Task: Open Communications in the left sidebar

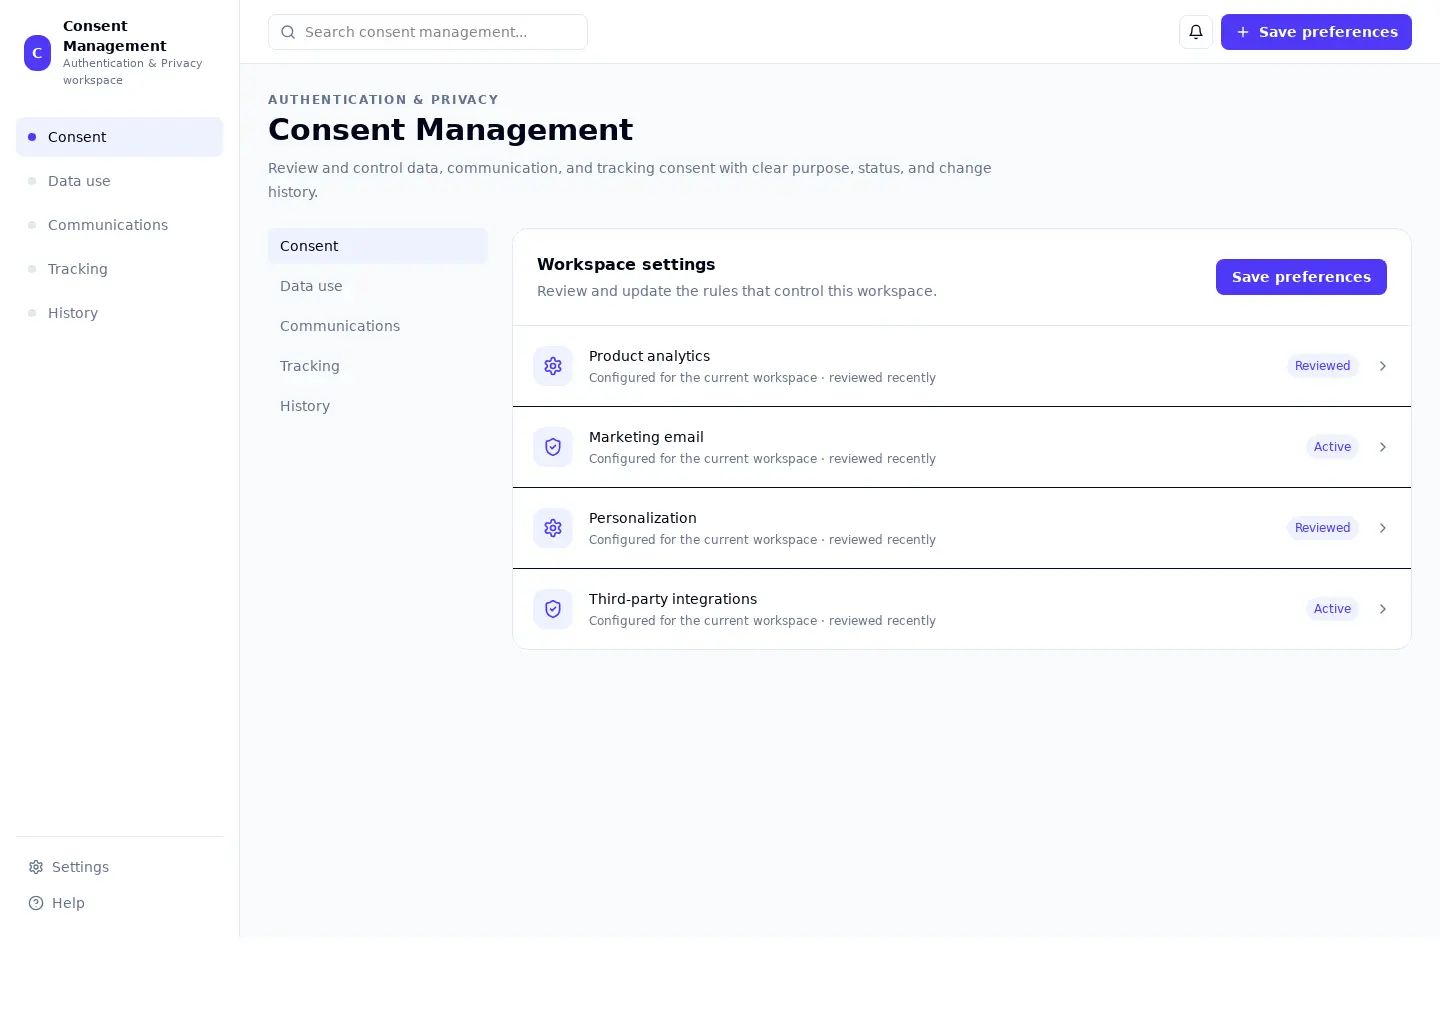Action: pyautogui.click(x=119, y=225)
